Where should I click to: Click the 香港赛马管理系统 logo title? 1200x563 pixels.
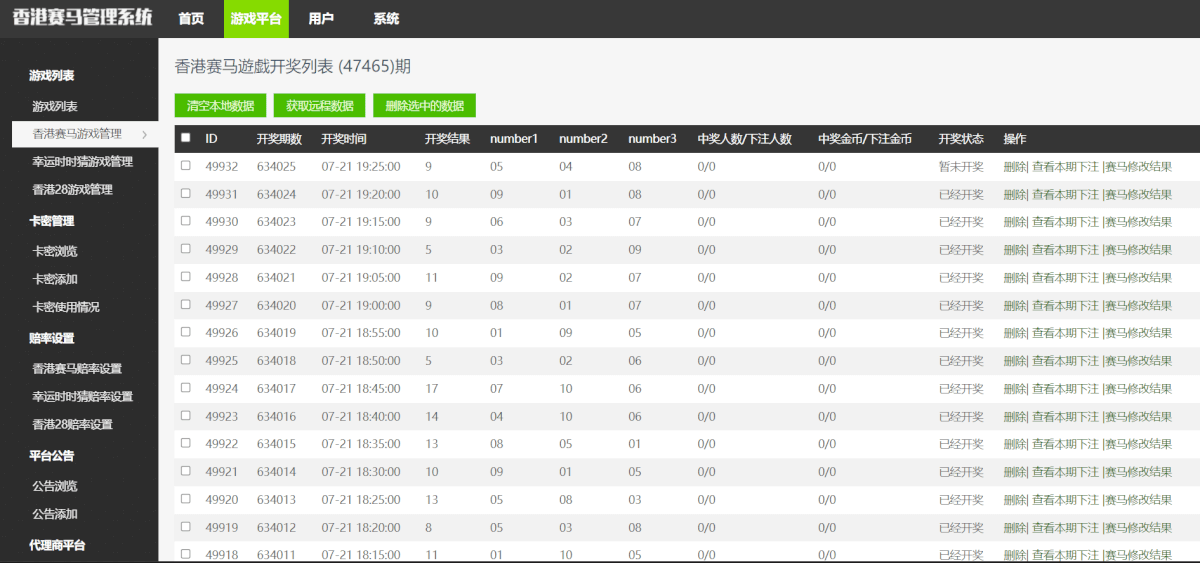[77, 17]
